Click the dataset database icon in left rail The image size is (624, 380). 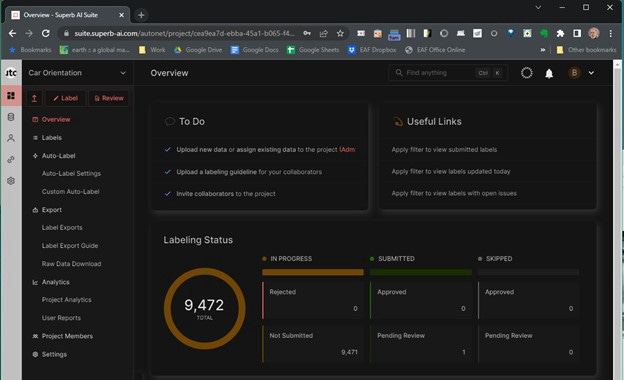point(11,117)
